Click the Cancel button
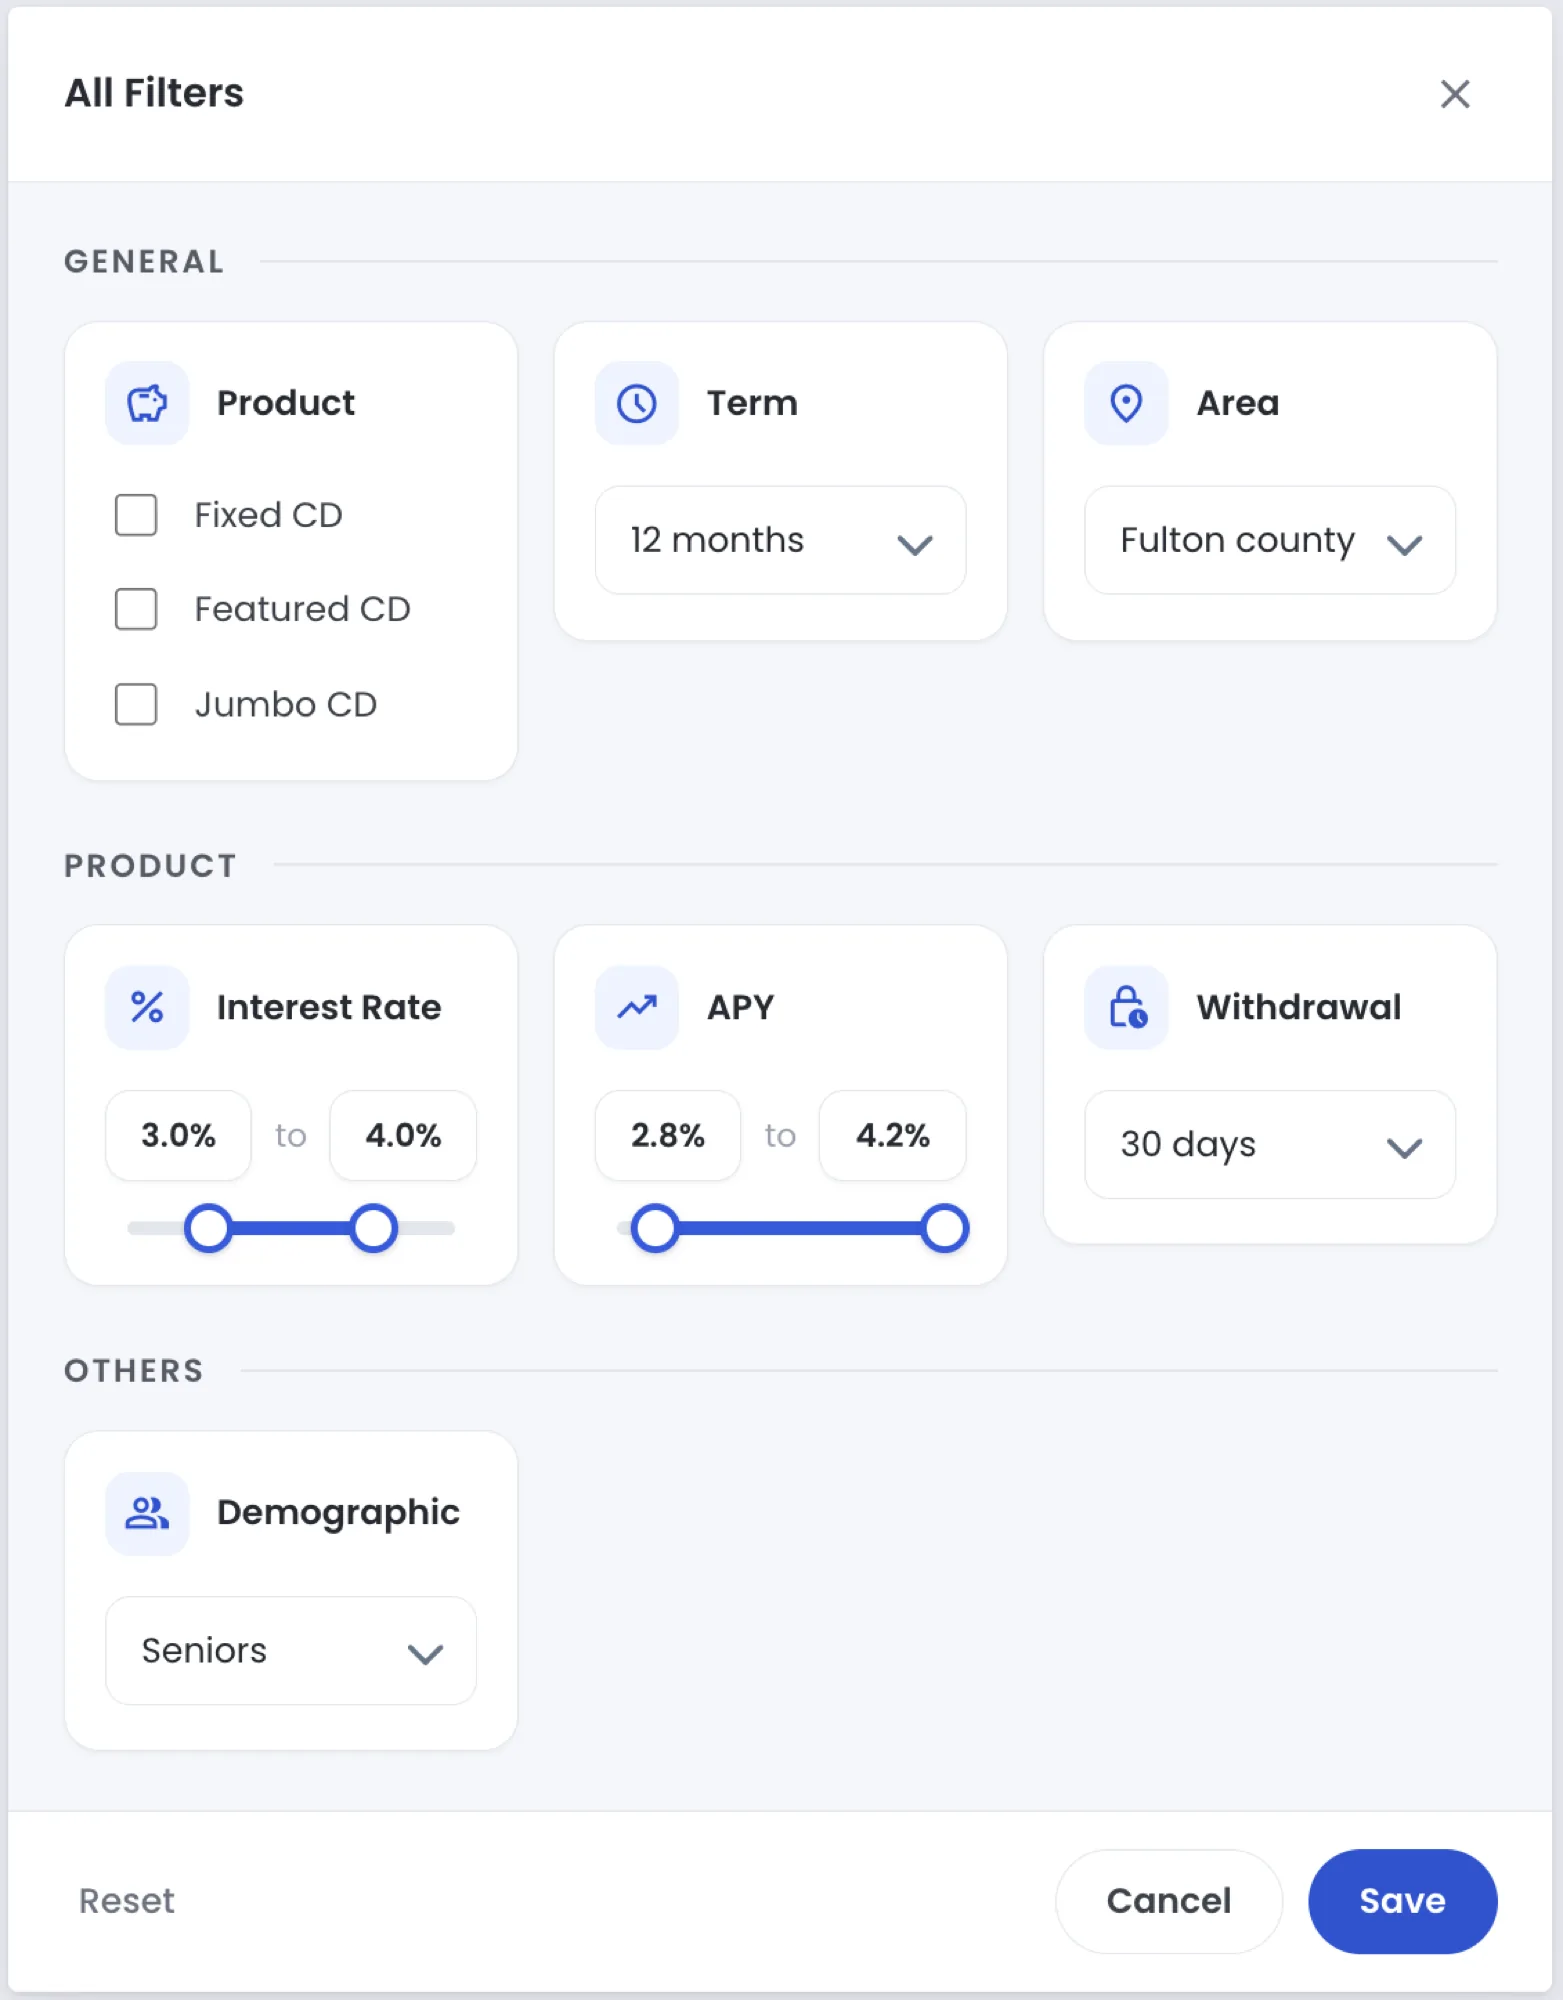Image resolution: width=1563 pixels, height=2000 pixels. [1168, 1901]
